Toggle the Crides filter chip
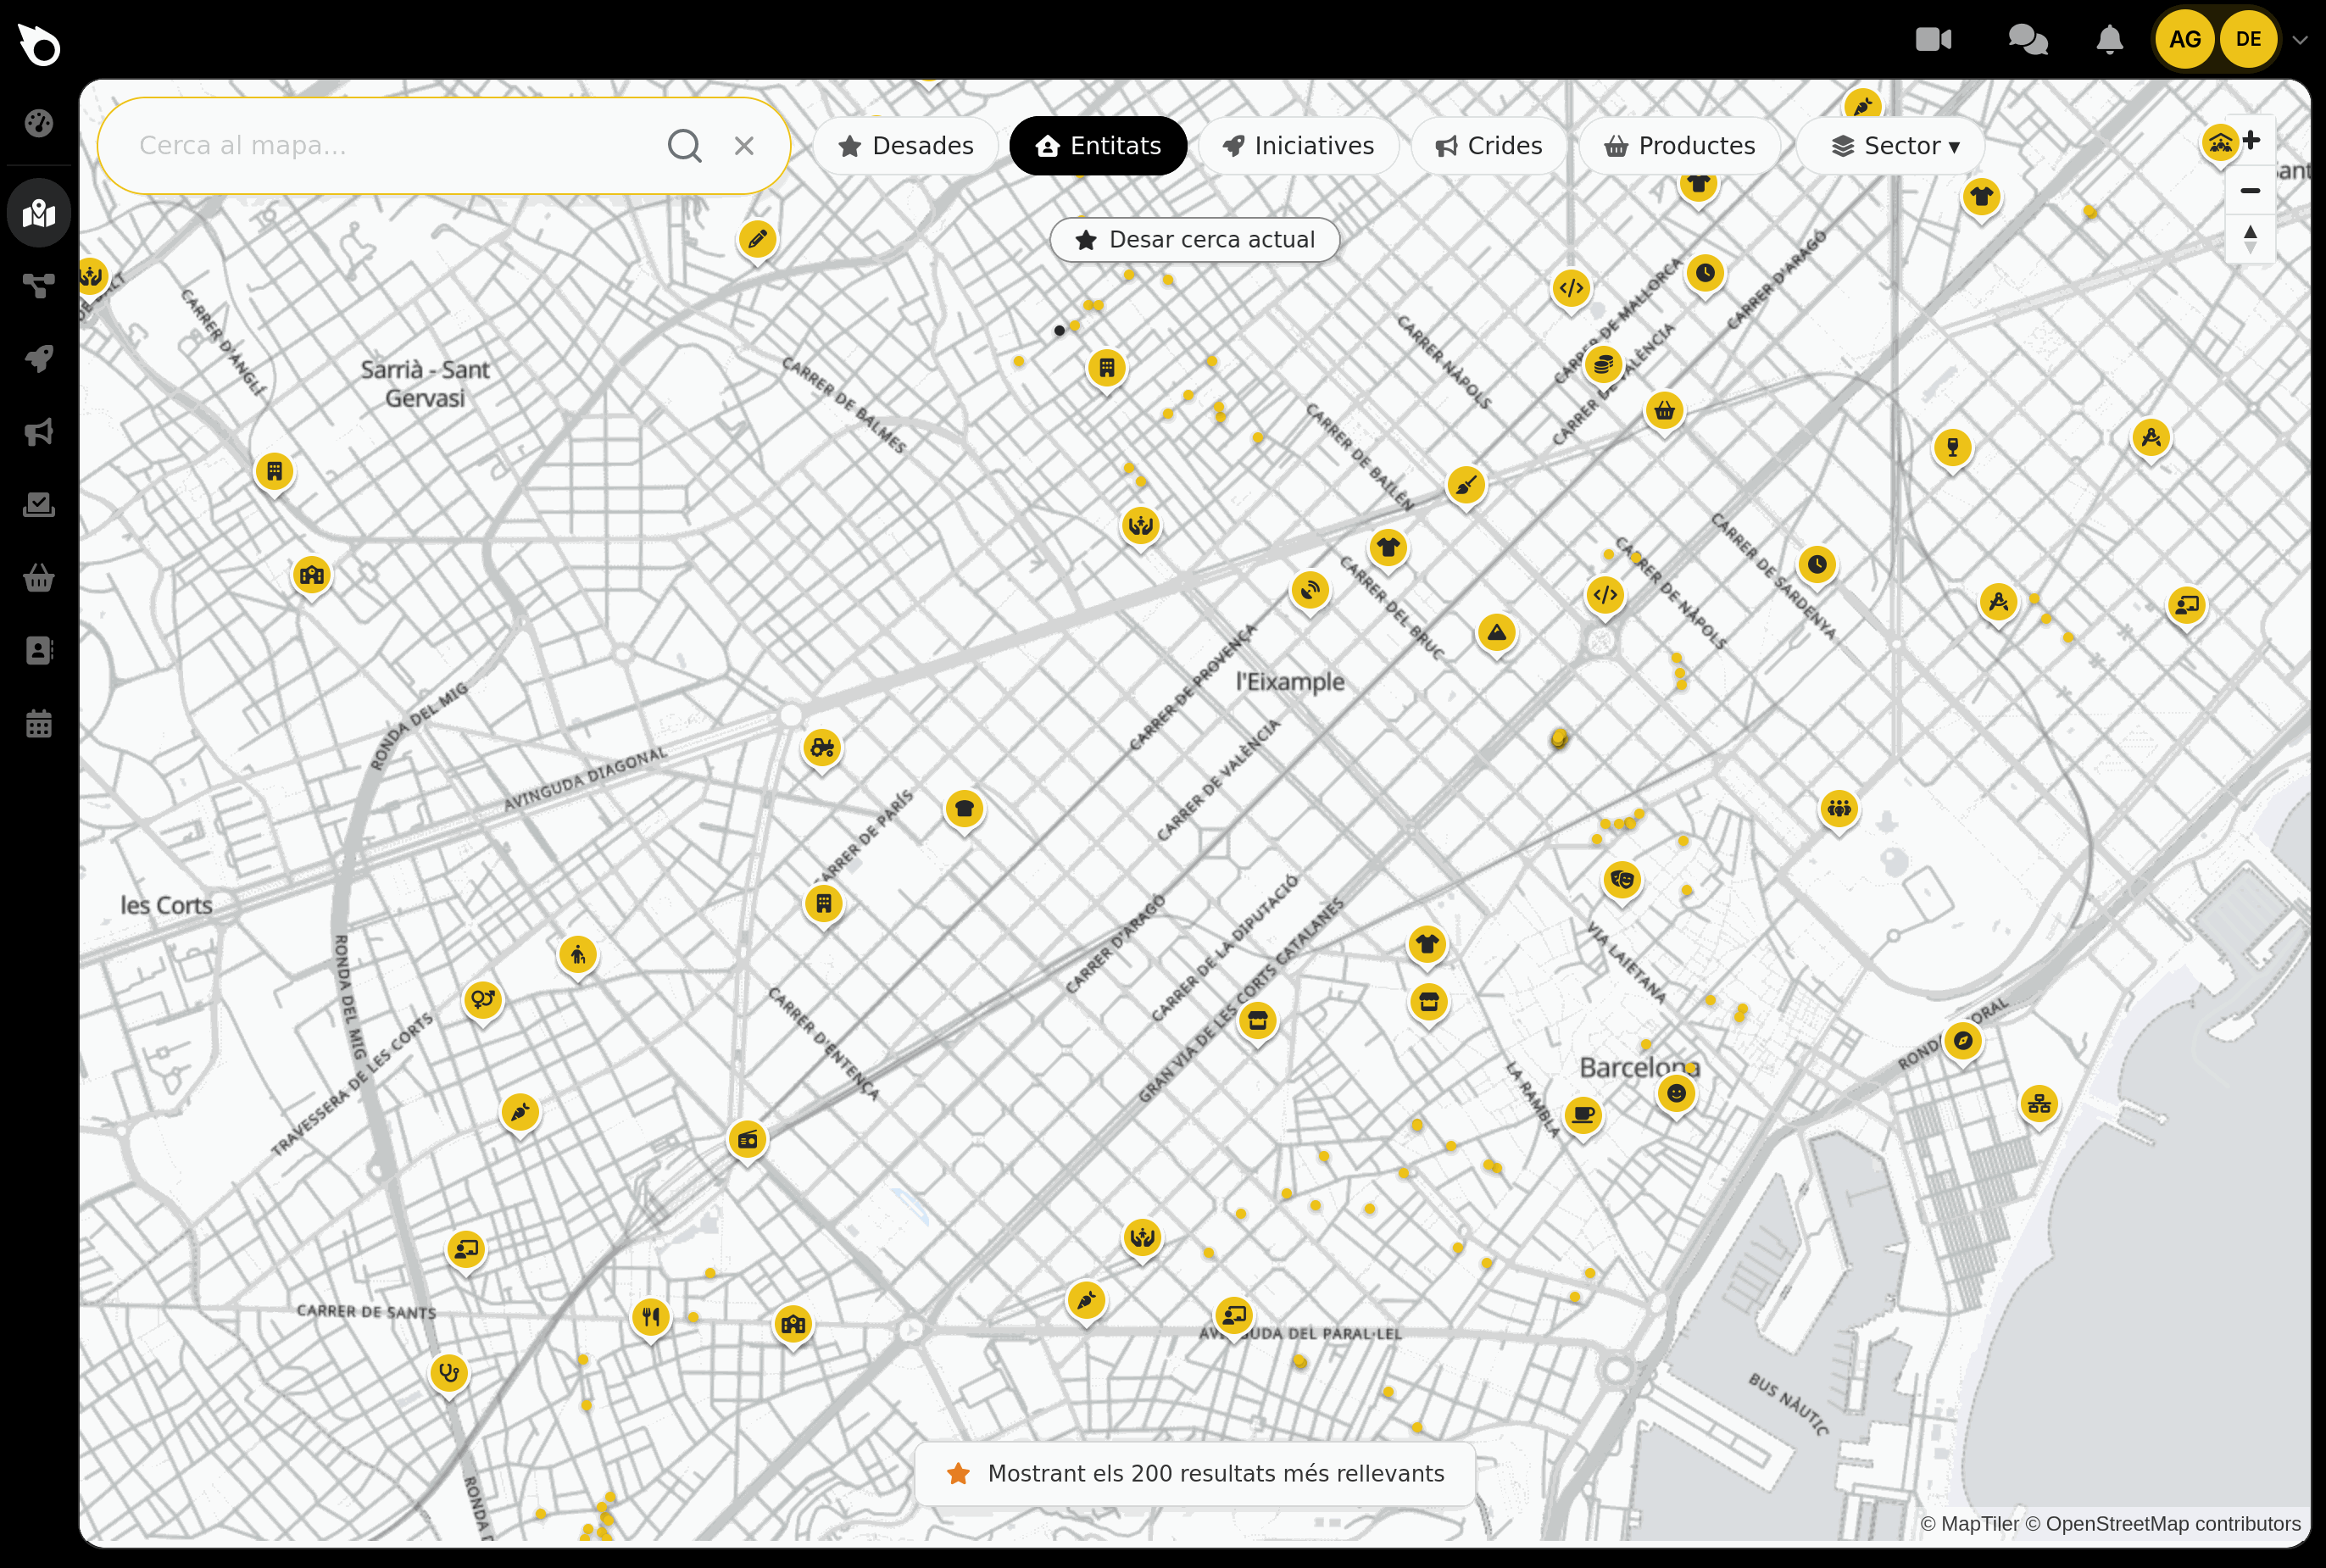 pyautogui.click(x=1489, y=146)
